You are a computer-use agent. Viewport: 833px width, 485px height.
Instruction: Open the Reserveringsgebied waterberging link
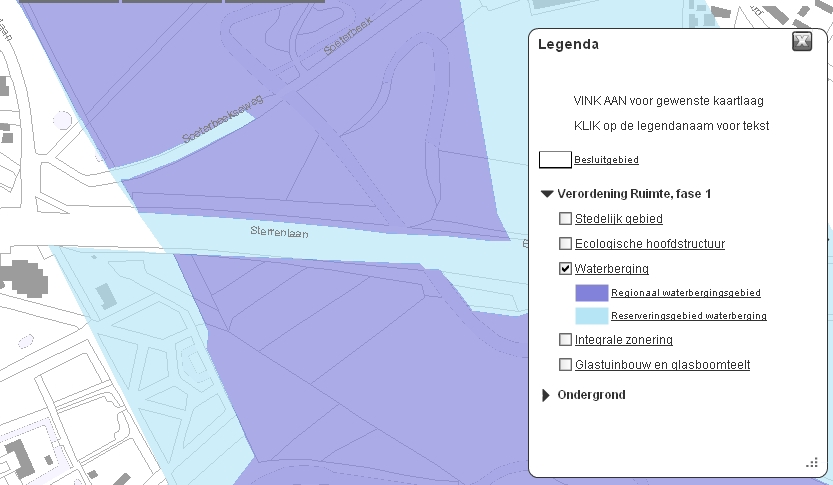coord(688,316)
